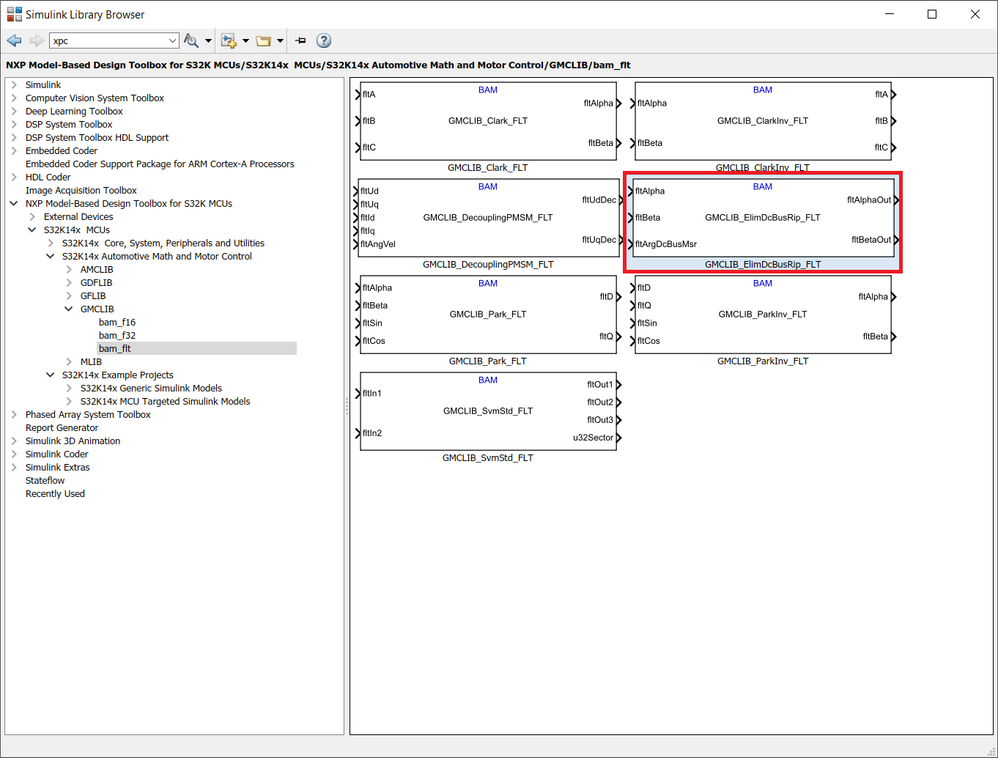Image resolution: width=998 pixels, height=758 pixels.
Task: Open the folder dropdown arrow
Action: point(280,41)
